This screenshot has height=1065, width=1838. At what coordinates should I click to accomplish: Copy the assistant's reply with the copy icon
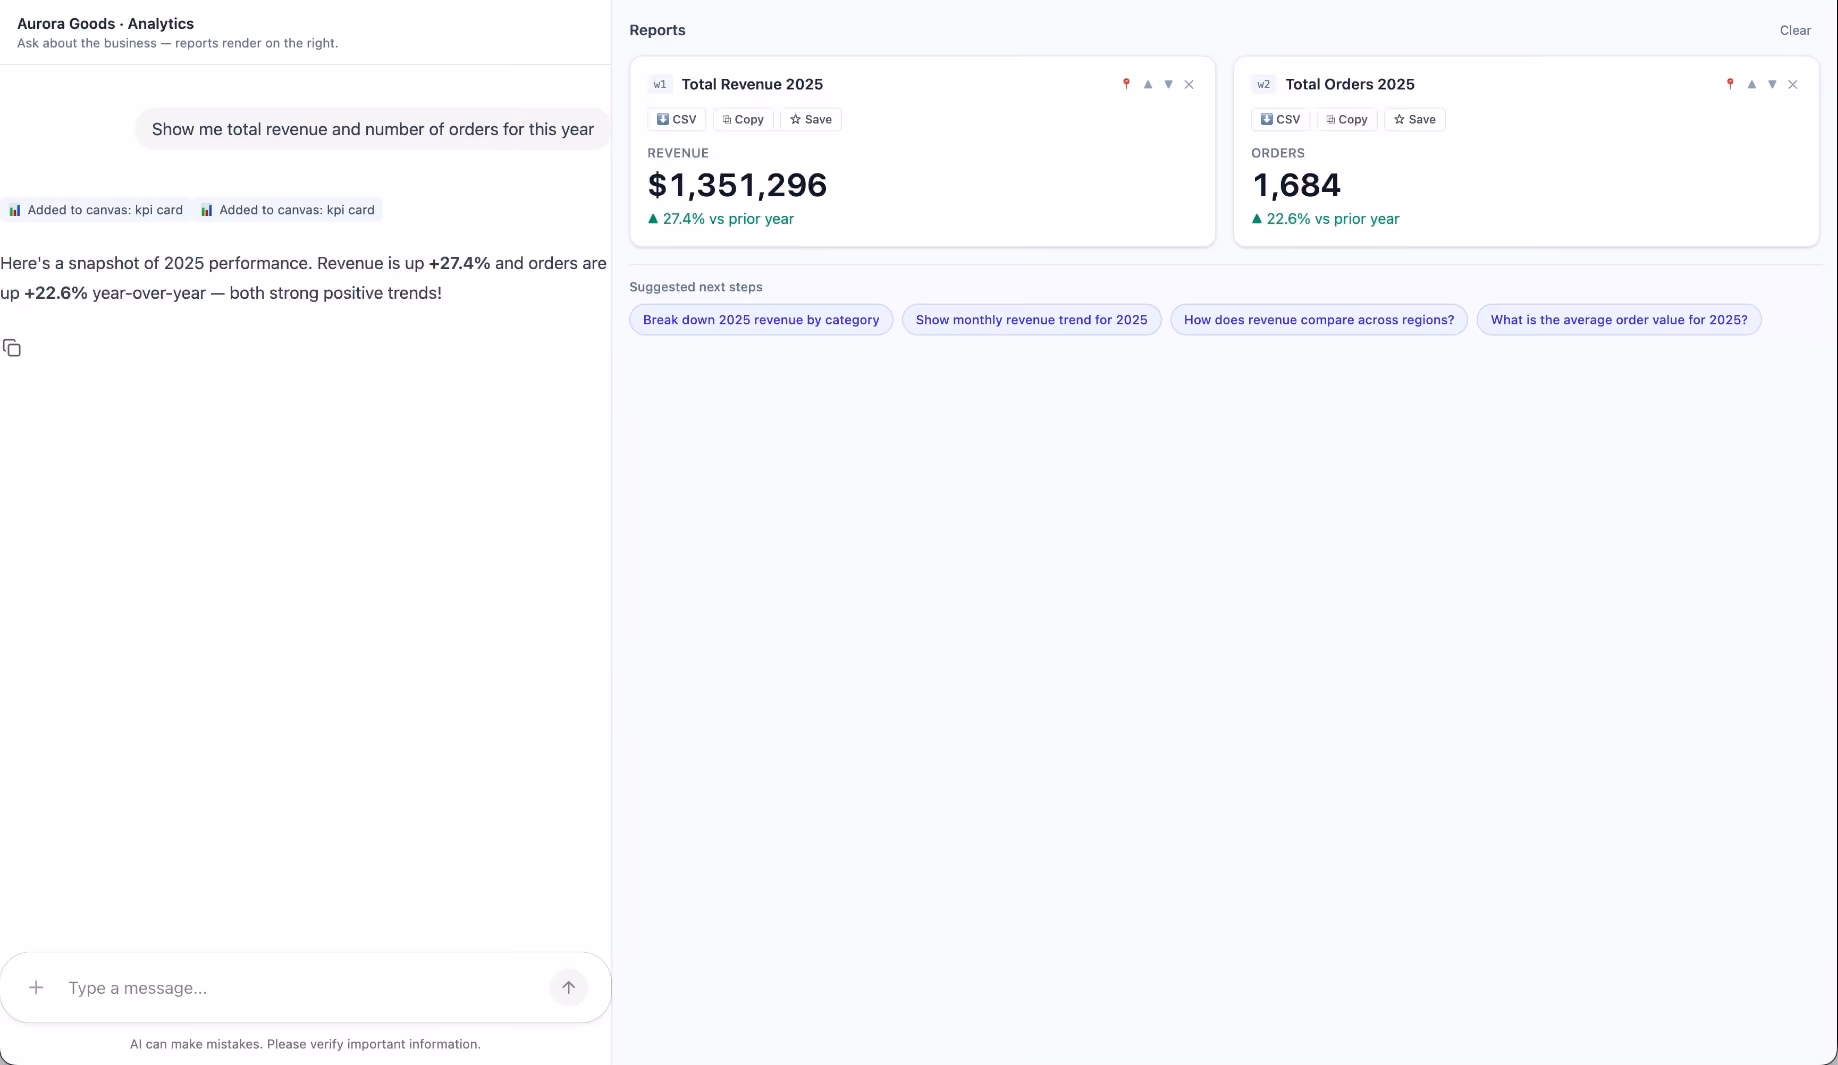coord(12,348)
